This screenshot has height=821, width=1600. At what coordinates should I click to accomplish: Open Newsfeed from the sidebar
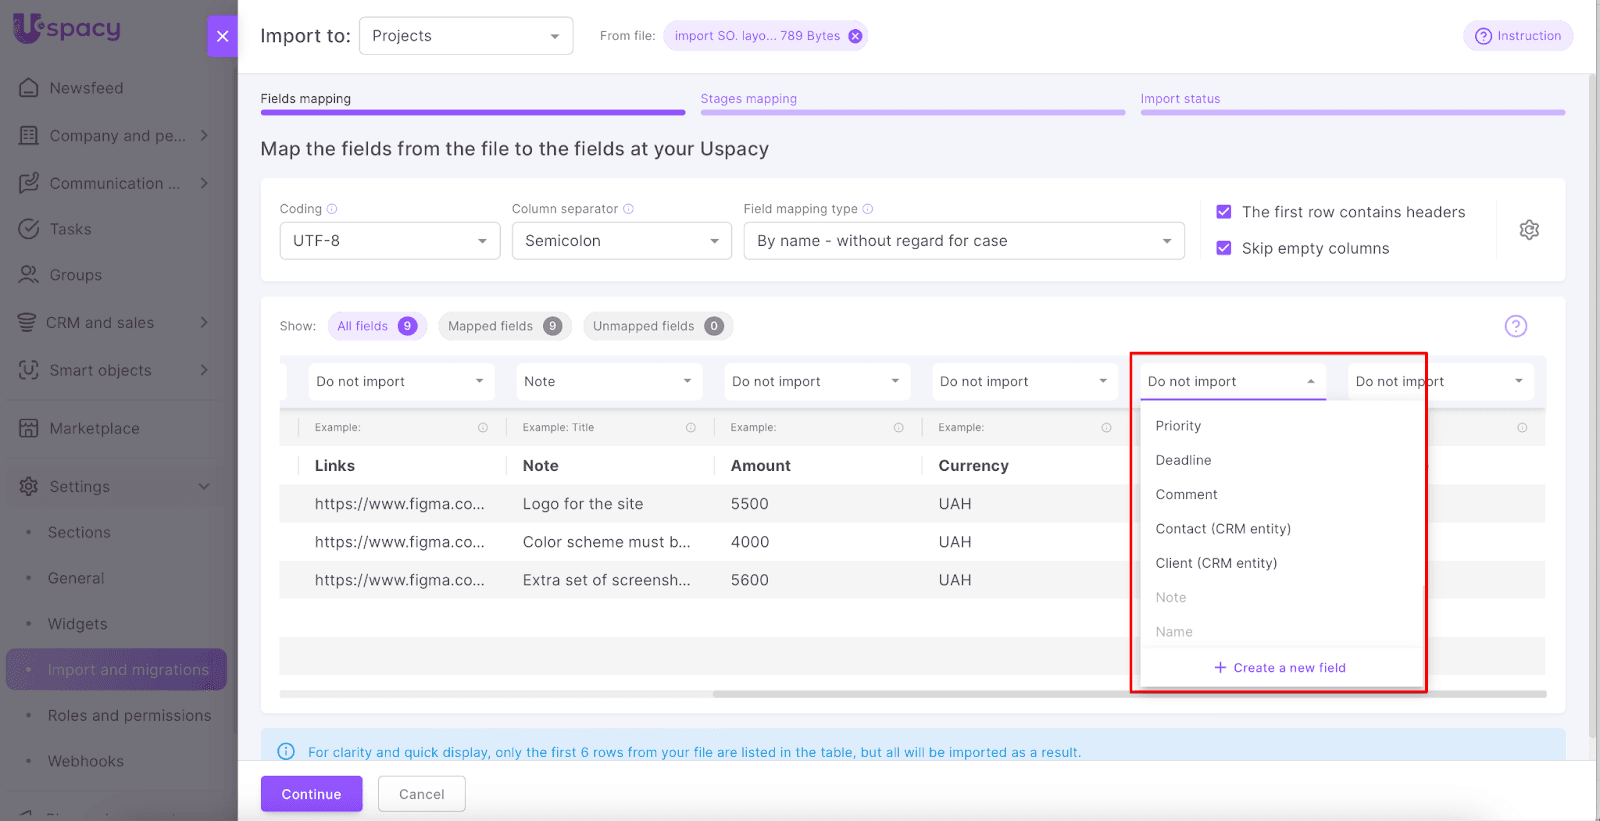pyautogui.click(x=86, y=88)
